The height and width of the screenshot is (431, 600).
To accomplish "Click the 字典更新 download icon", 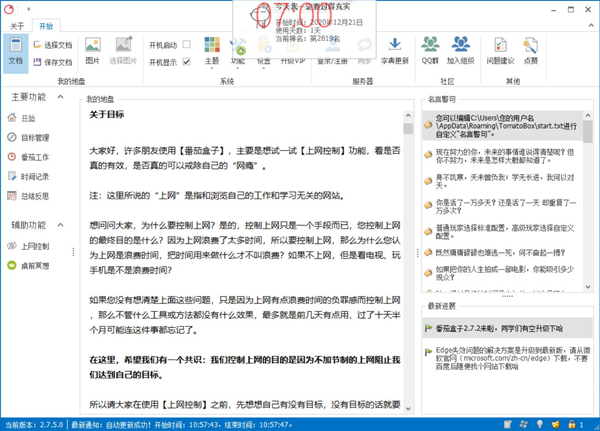I will tap(394, 50).
